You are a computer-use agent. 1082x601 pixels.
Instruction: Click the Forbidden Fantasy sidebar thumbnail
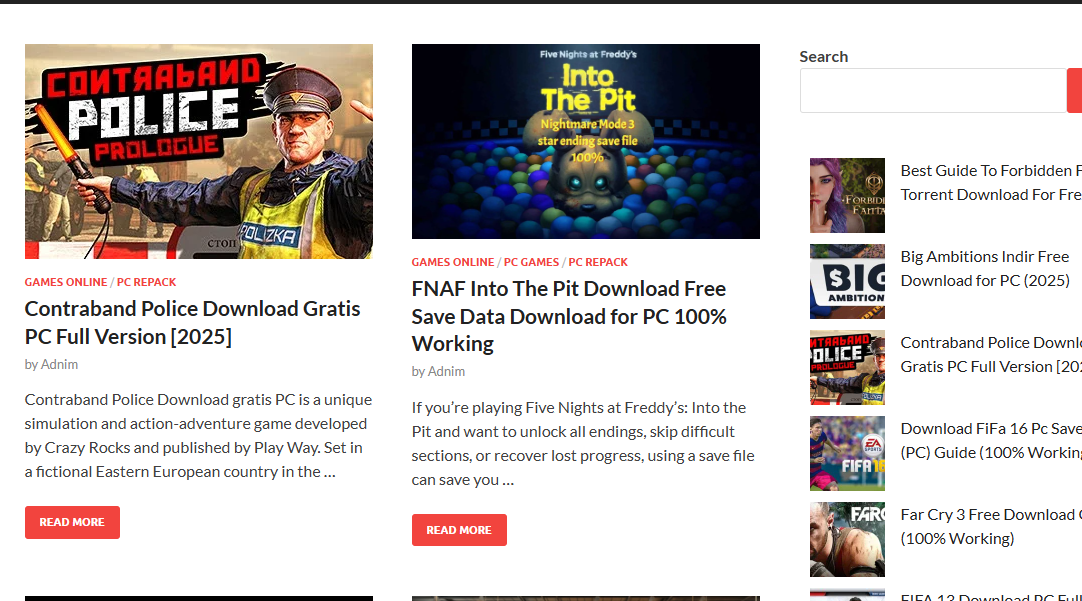(x=847, y=195)
